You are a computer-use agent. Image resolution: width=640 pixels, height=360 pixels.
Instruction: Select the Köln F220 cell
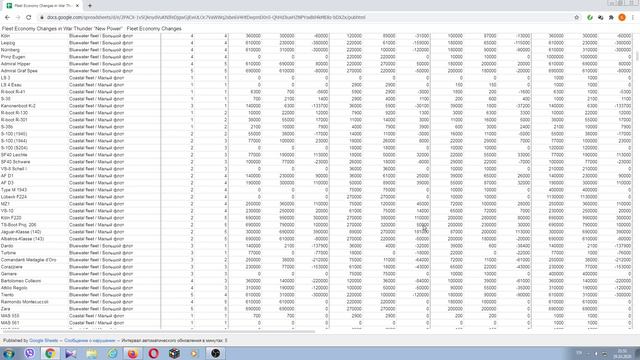[34, 218]
